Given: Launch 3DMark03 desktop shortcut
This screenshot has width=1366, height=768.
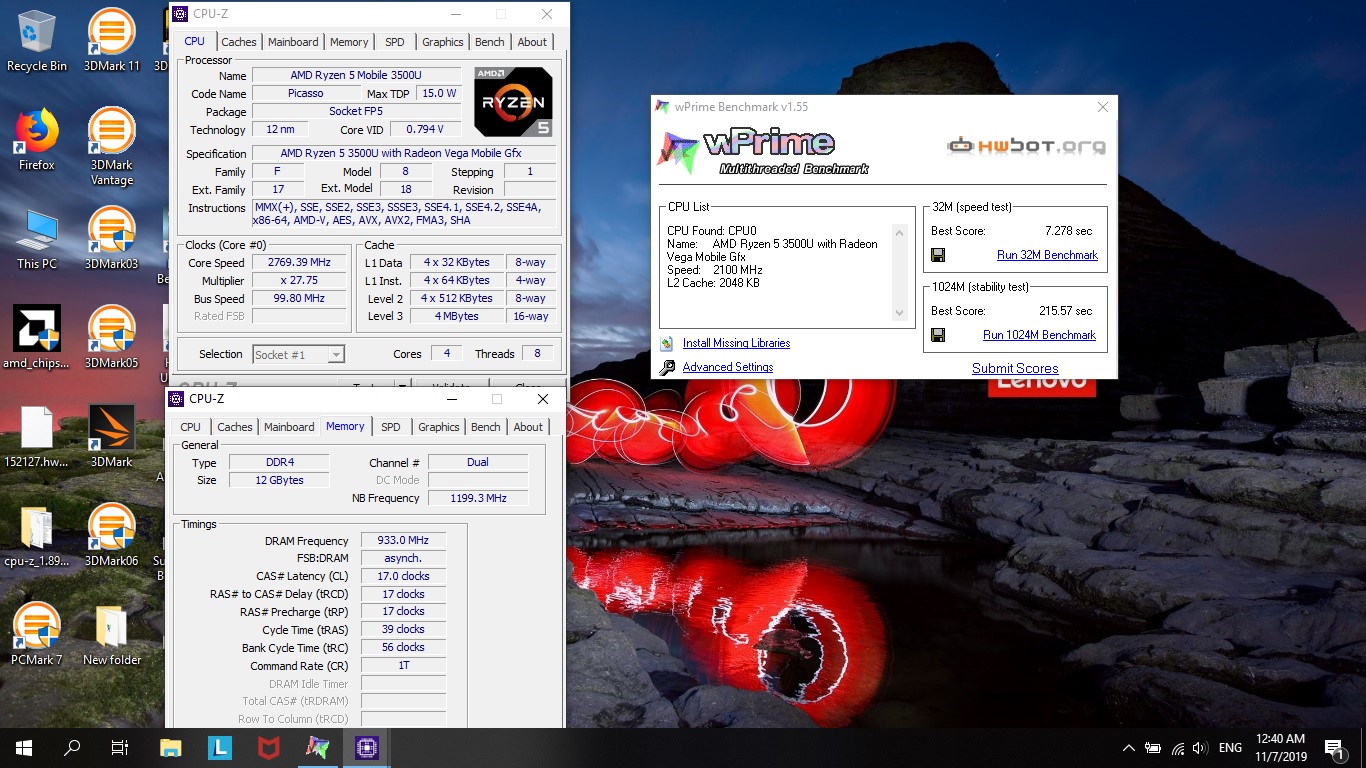Looking at the screenshot, I should pyautogui.click(x=112, y=238).
